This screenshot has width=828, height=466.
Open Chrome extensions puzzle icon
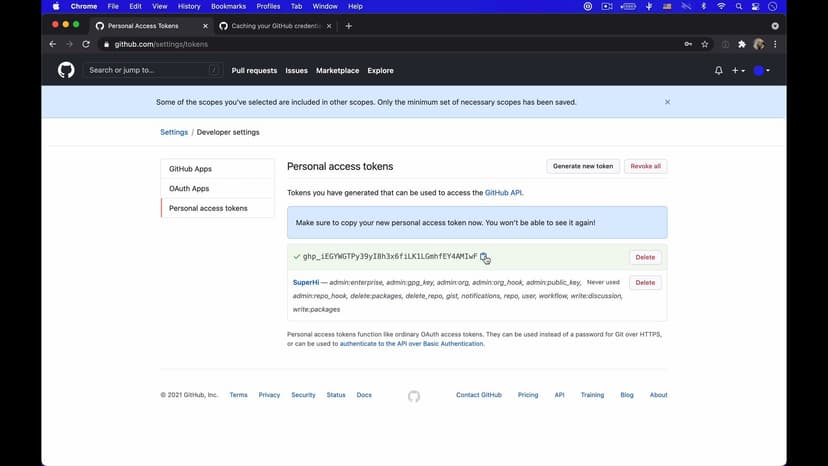[741, 44]
